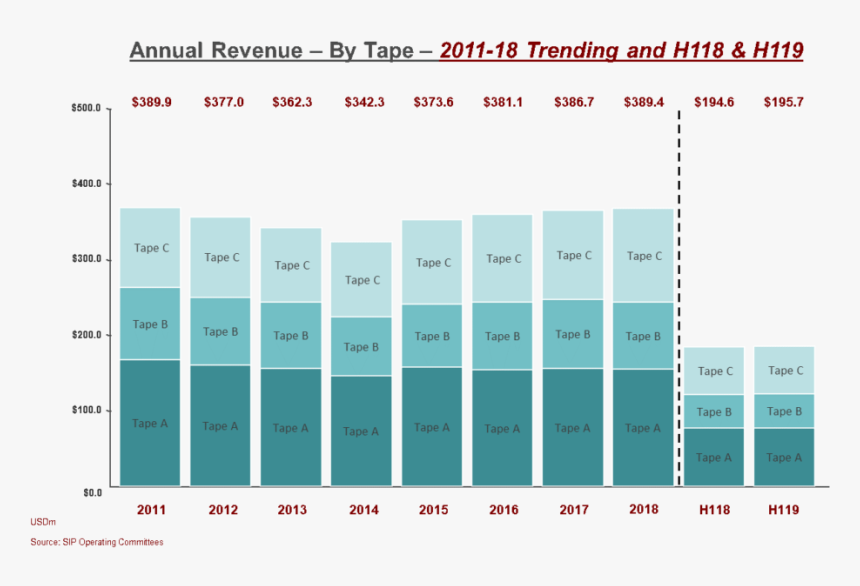Select the Tape A segment of the 2014 bar

[x=361, y=431]
